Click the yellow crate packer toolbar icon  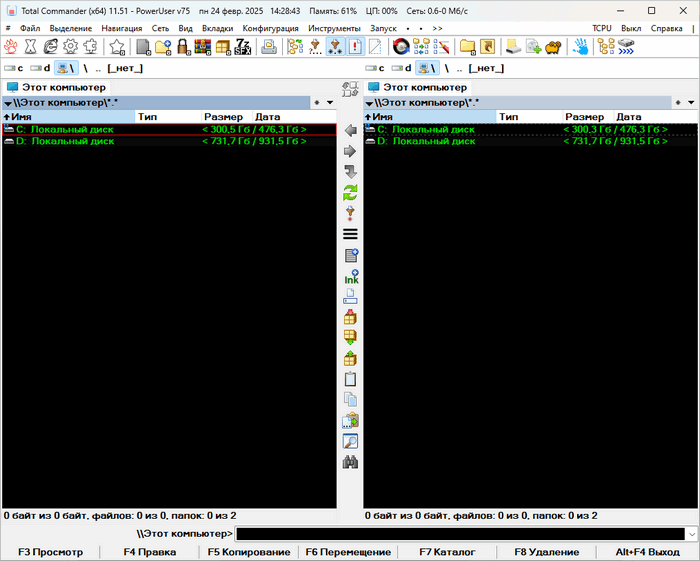pos(223,46)
